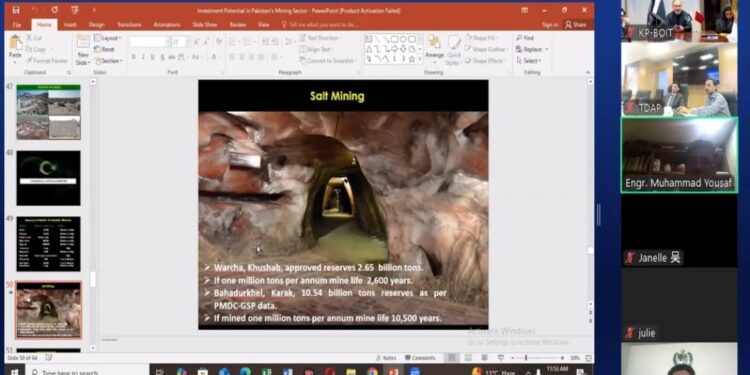
Task: Click the Chrome icon in taskbar
Action: coord(373,371)
